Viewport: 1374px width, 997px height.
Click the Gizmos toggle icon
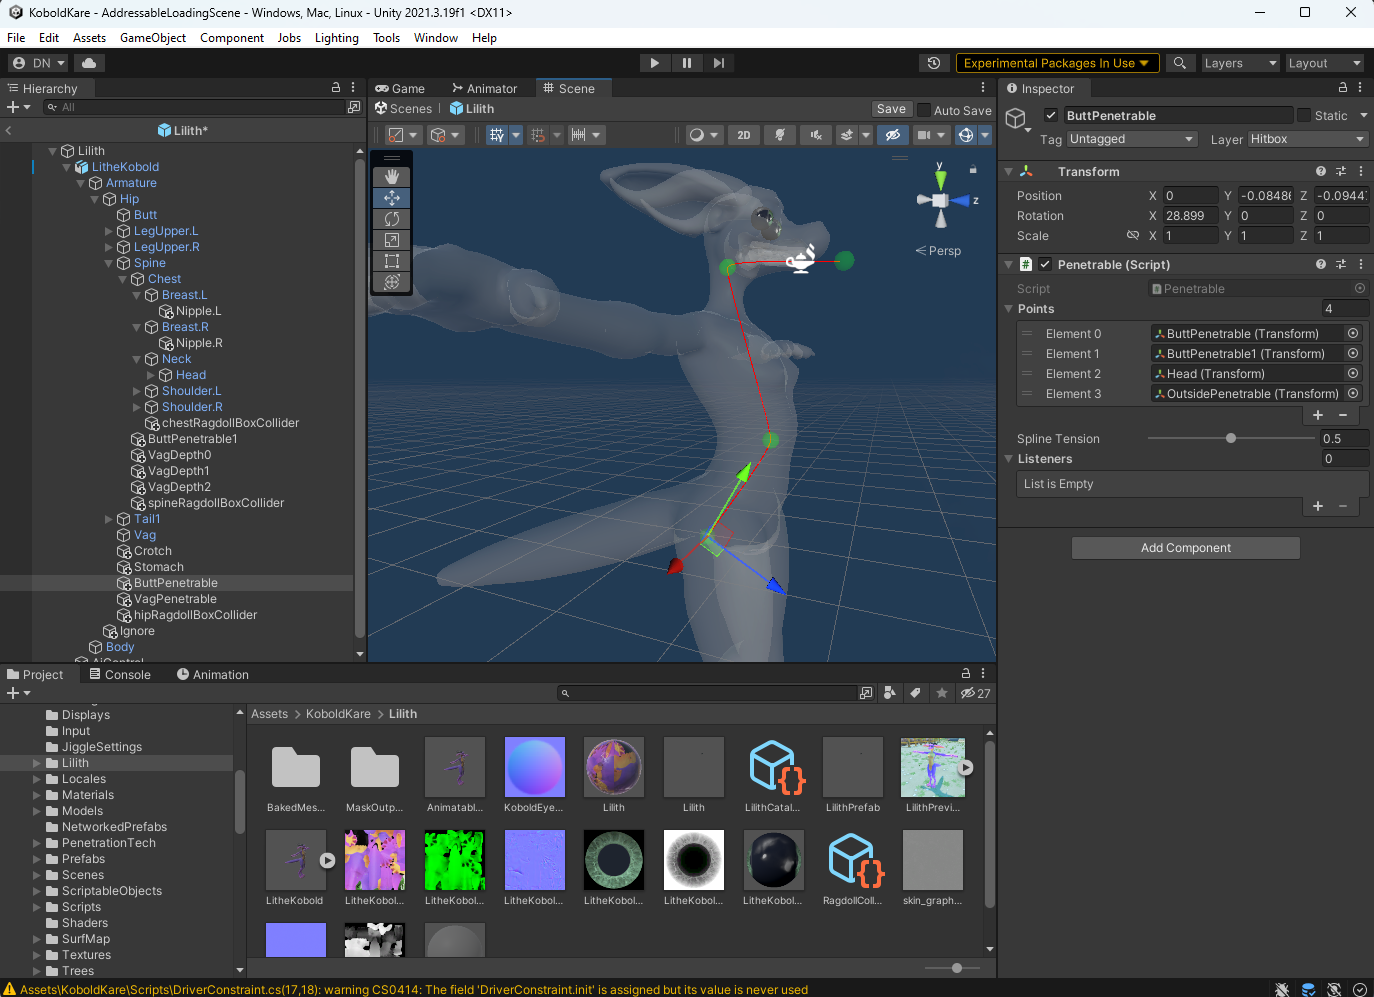pyautogui.click(x=966, y=135)
